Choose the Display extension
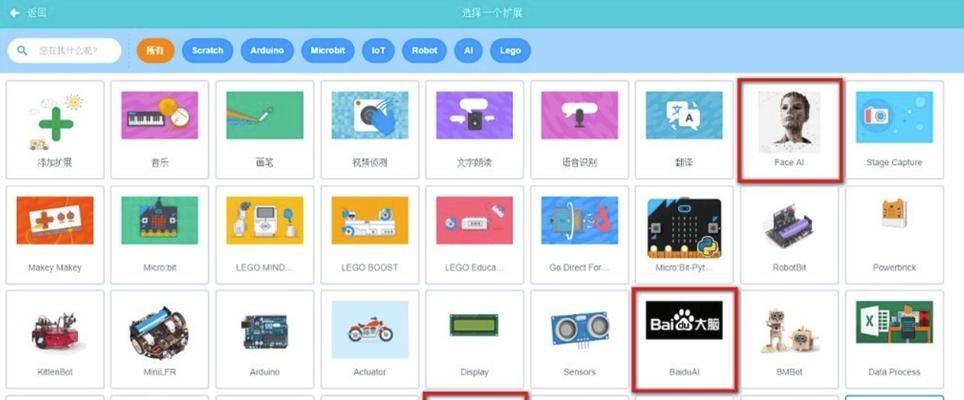 tap(475, 339)
